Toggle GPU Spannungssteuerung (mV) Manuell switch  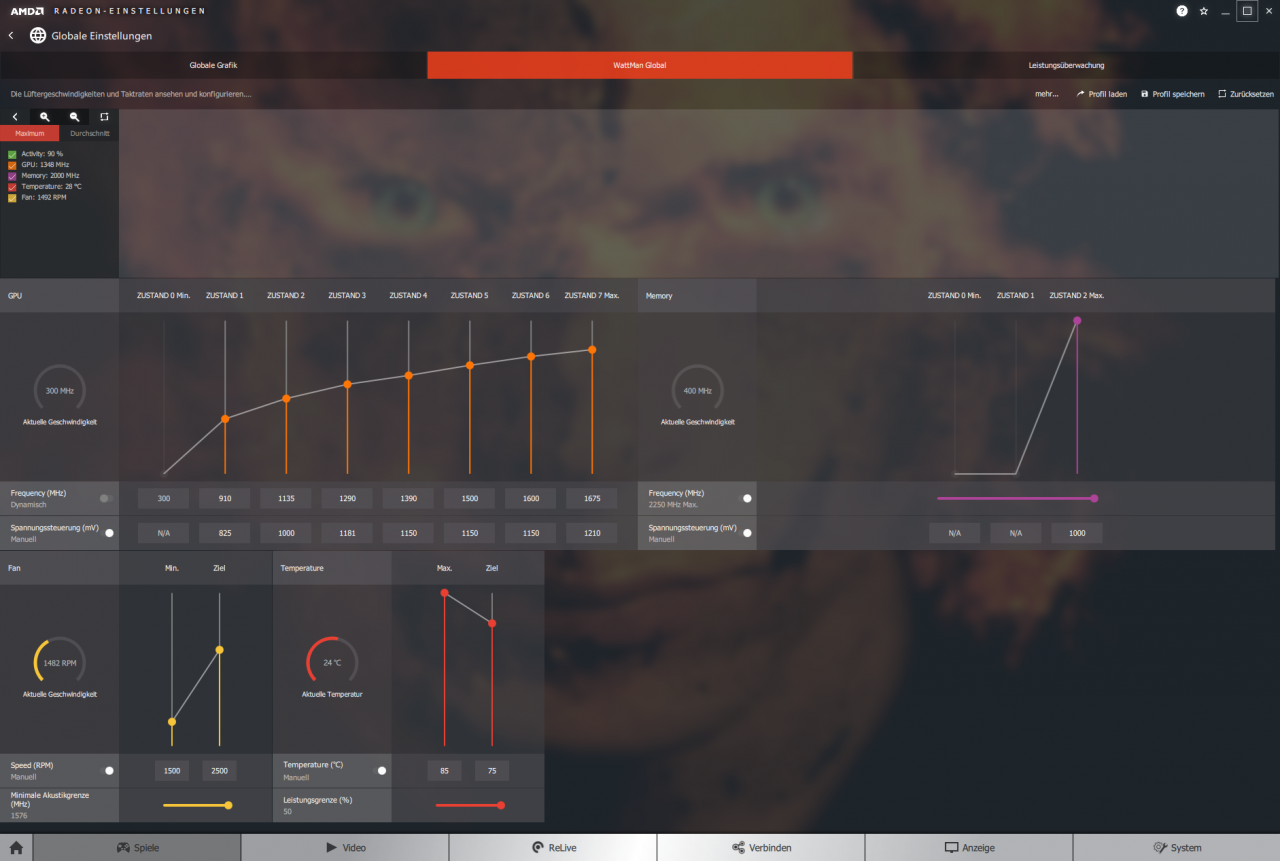107,533
